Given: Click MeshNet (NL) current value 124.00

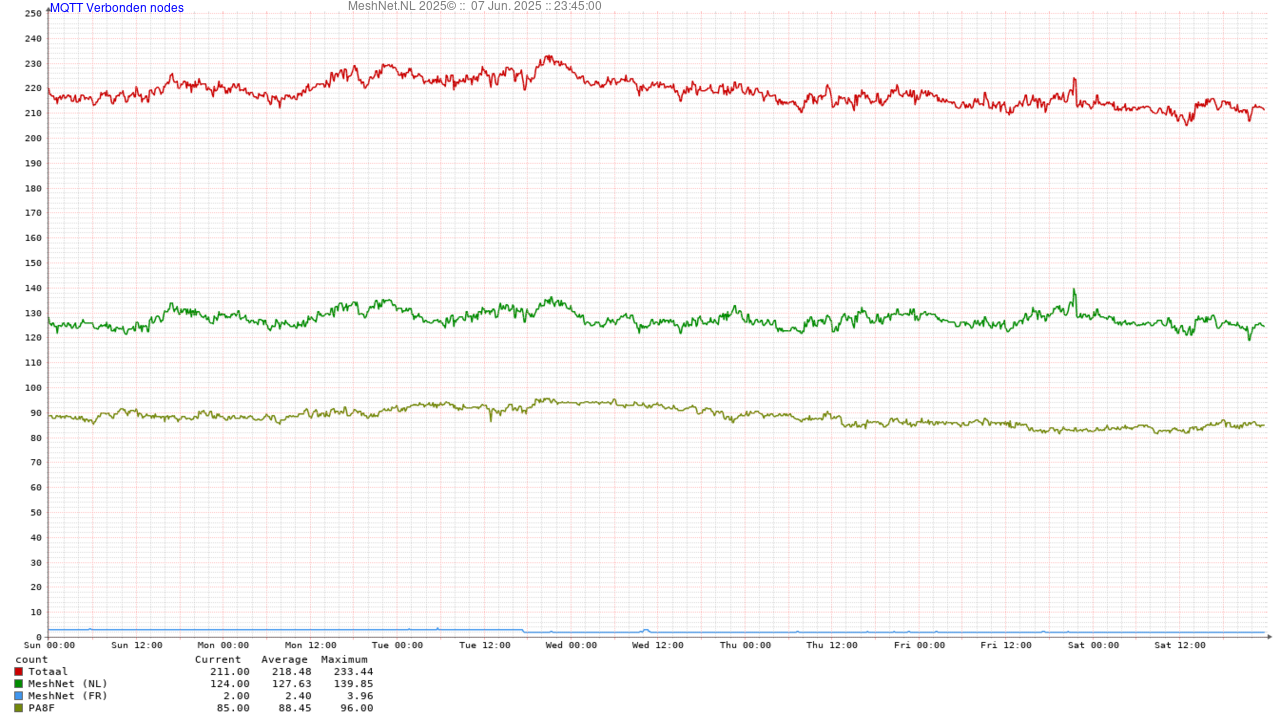Looking at the screenshot, I should [230, 684].
